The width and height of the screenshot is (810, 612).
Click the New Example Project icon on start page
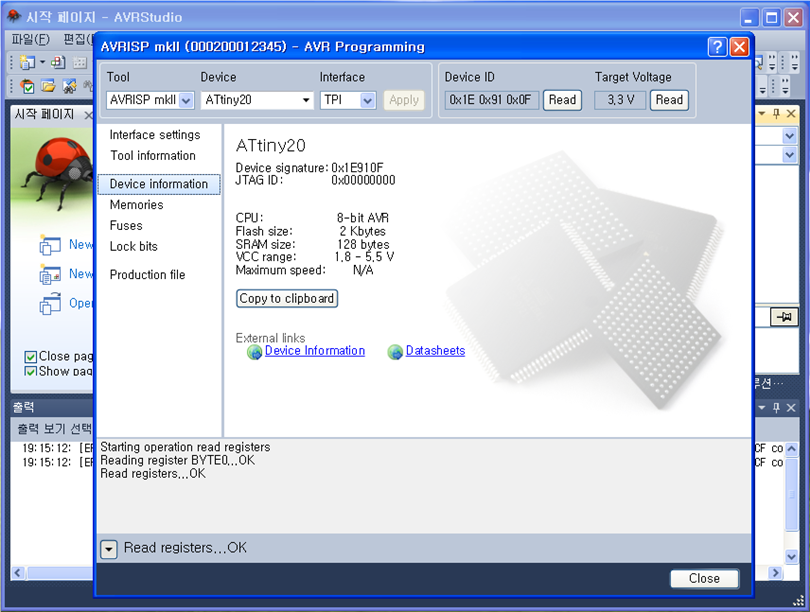(50, 274)
